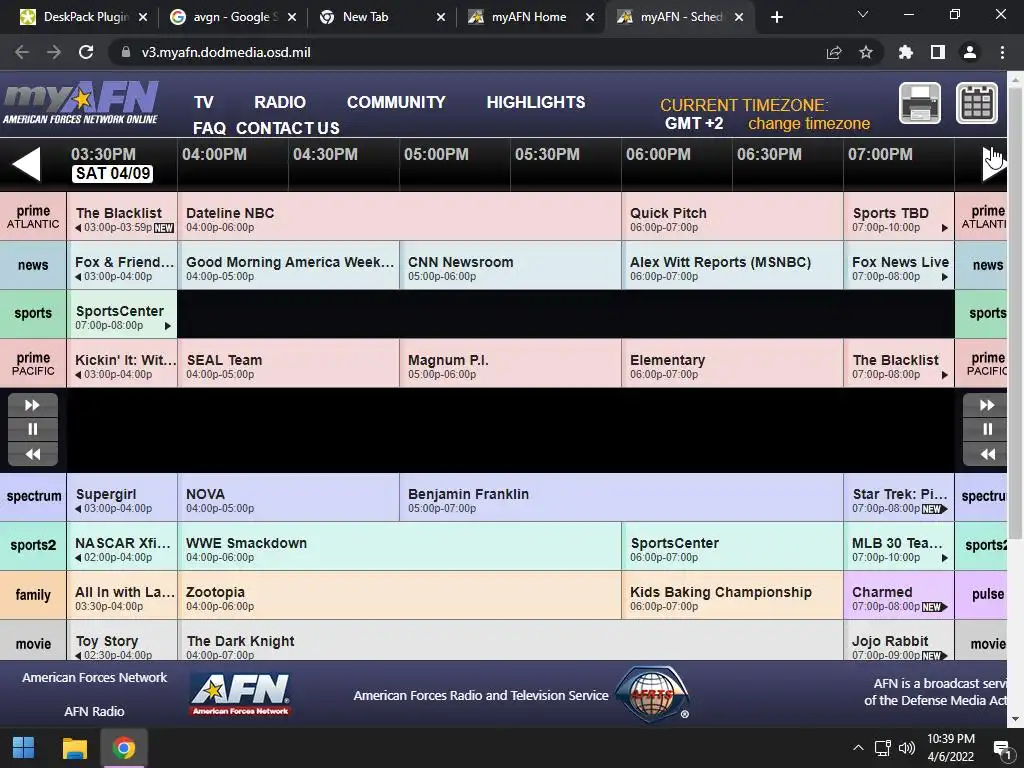Click the myAFN logo
This screenshot has width=1024, height=768.
click(x=80, y=103)
